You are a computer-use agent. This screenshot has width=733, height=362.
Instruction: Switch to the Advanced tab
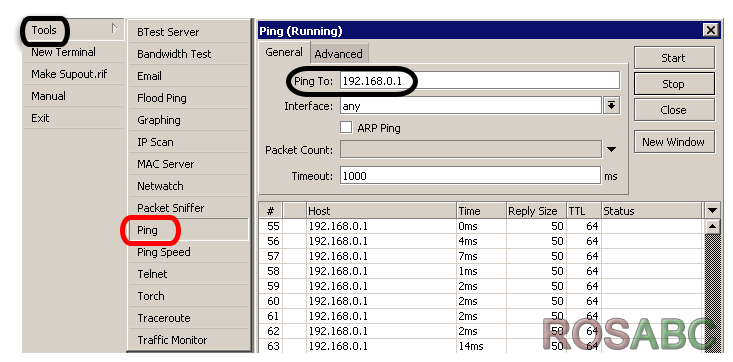coord(338,54)
